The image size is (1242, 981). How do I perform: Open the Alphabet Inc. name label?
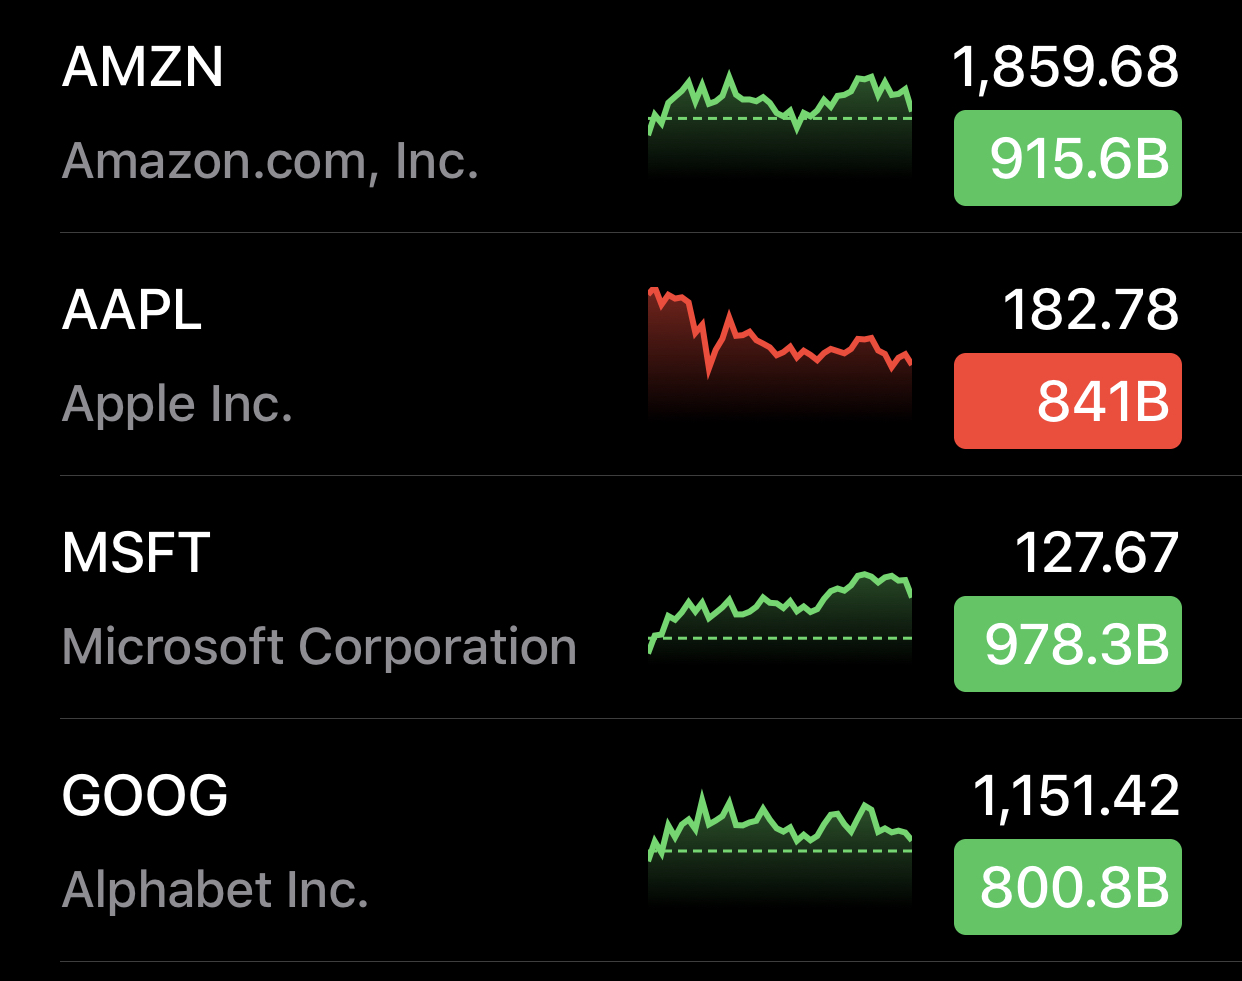[215, 890]
